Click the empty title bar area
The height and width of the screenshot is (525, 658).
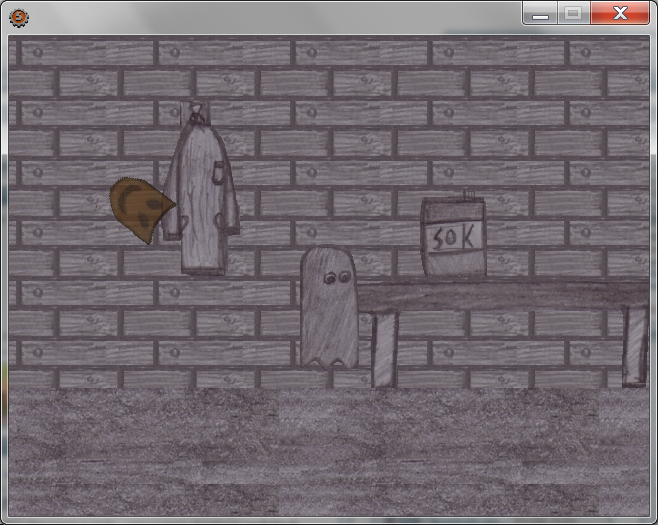tap(270, 15)
